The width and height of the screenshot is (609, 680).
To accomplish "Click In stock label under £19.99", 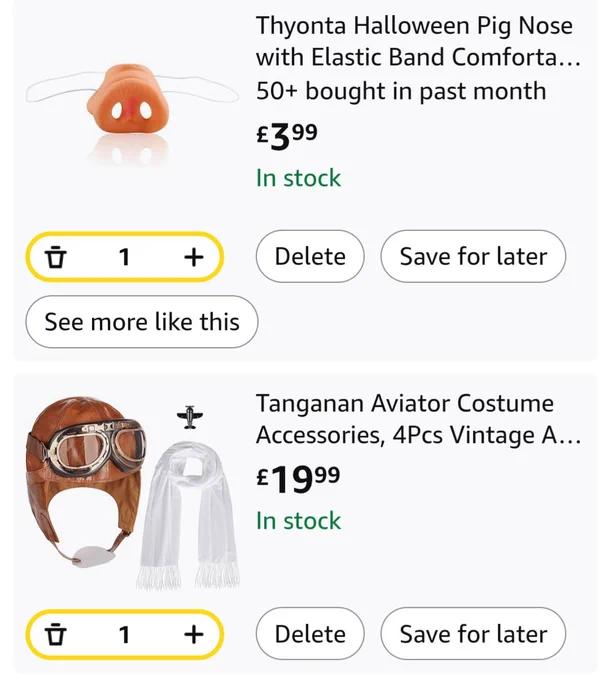I will pos(298,520).
